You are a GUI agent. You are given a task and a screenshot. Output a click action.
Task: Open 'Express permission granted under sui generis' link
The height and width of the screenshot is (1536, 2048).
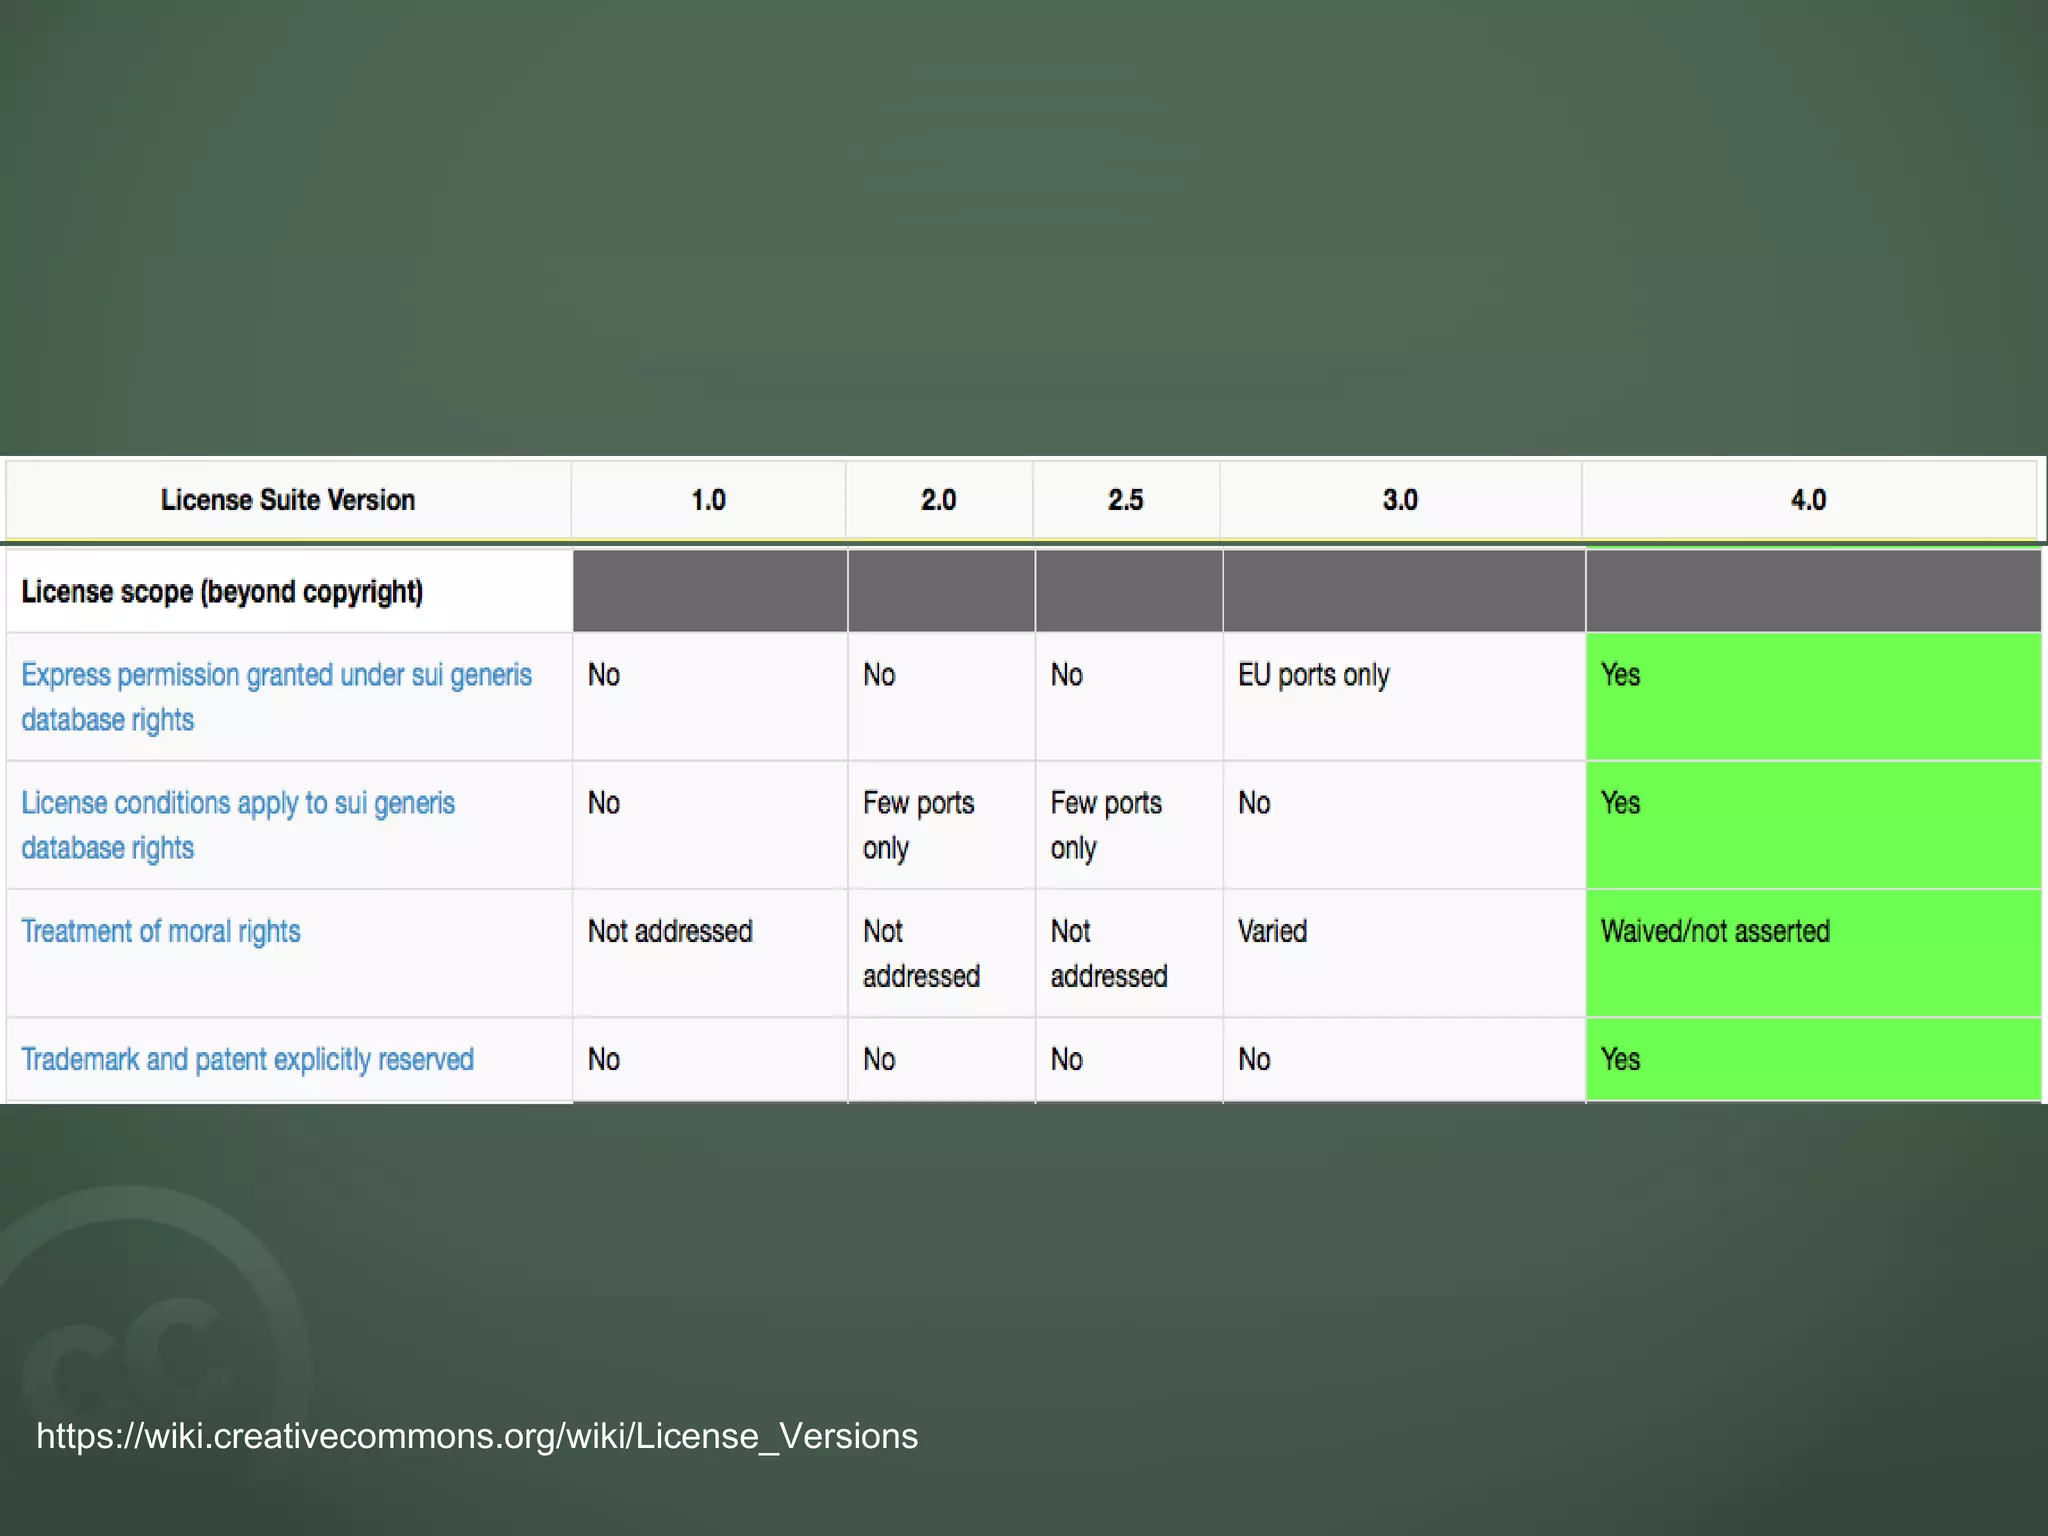tap(276, 676)
